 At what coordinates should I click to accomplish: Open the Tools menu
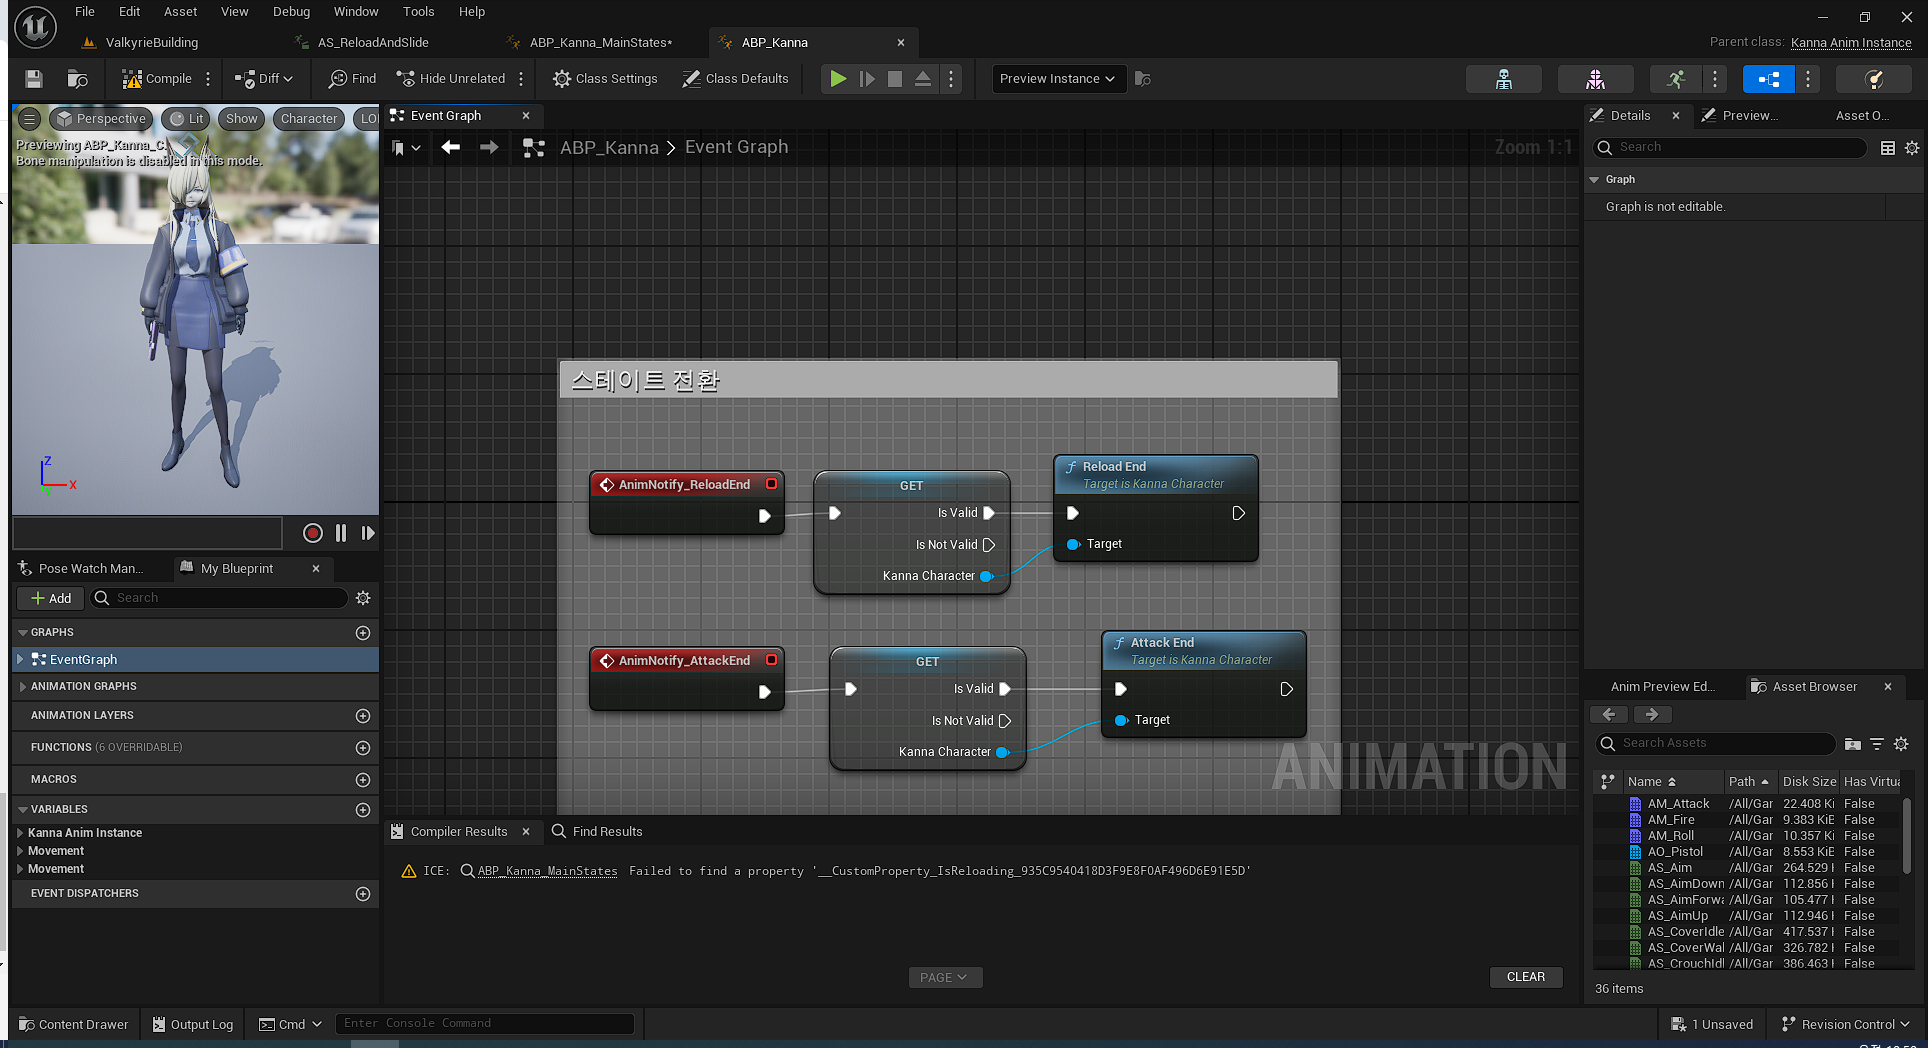pos(418,12)
